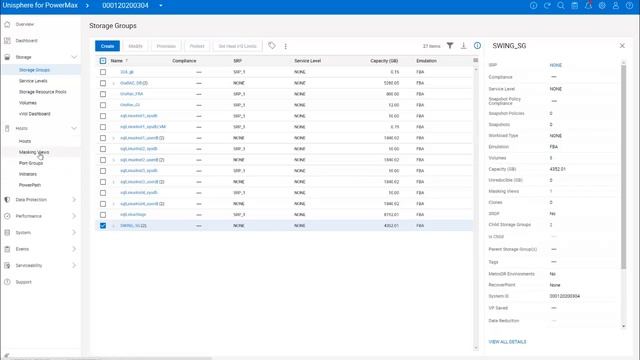The height and width of the screenshot is (360, 640).
Task: Open the array 000120200304 dropdown arrow
Action: (161, 6)
